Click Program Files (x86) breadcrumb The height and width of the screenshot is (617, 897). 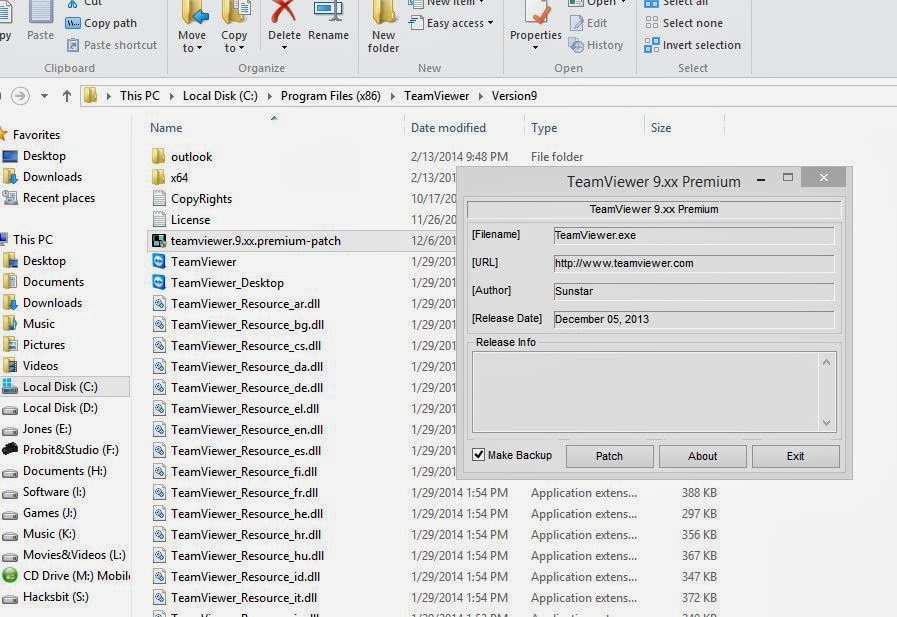[x=330, y=95]
